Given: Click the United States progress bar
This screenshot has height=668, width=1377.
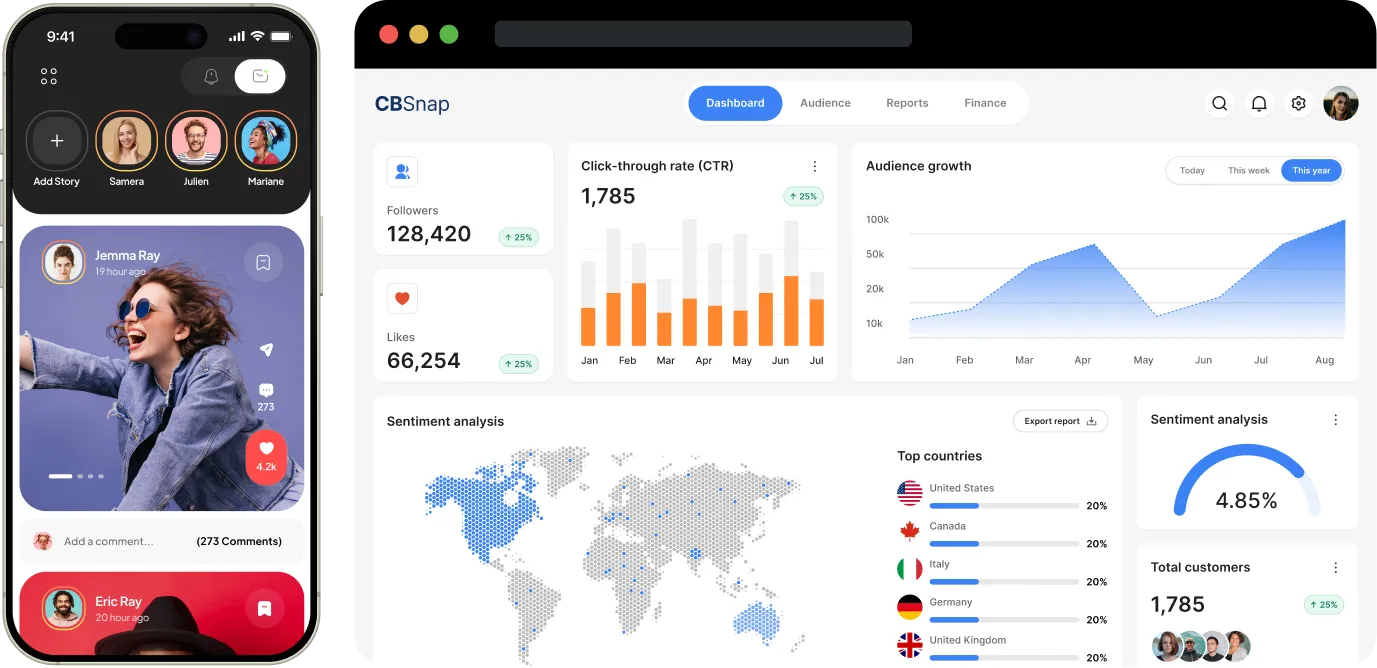Looking at the screenshot, I should coord(1004,505).
